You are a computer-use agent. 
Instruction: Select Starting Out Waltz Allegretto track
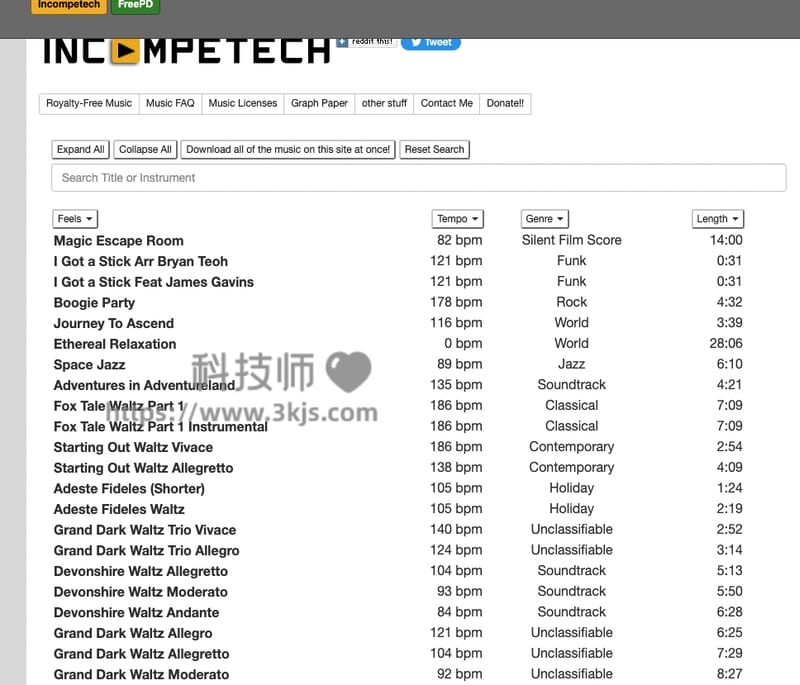coord(143,468)
